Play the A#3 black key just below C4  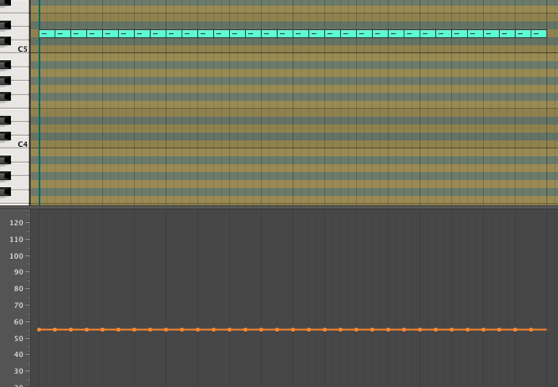point(6,160)
